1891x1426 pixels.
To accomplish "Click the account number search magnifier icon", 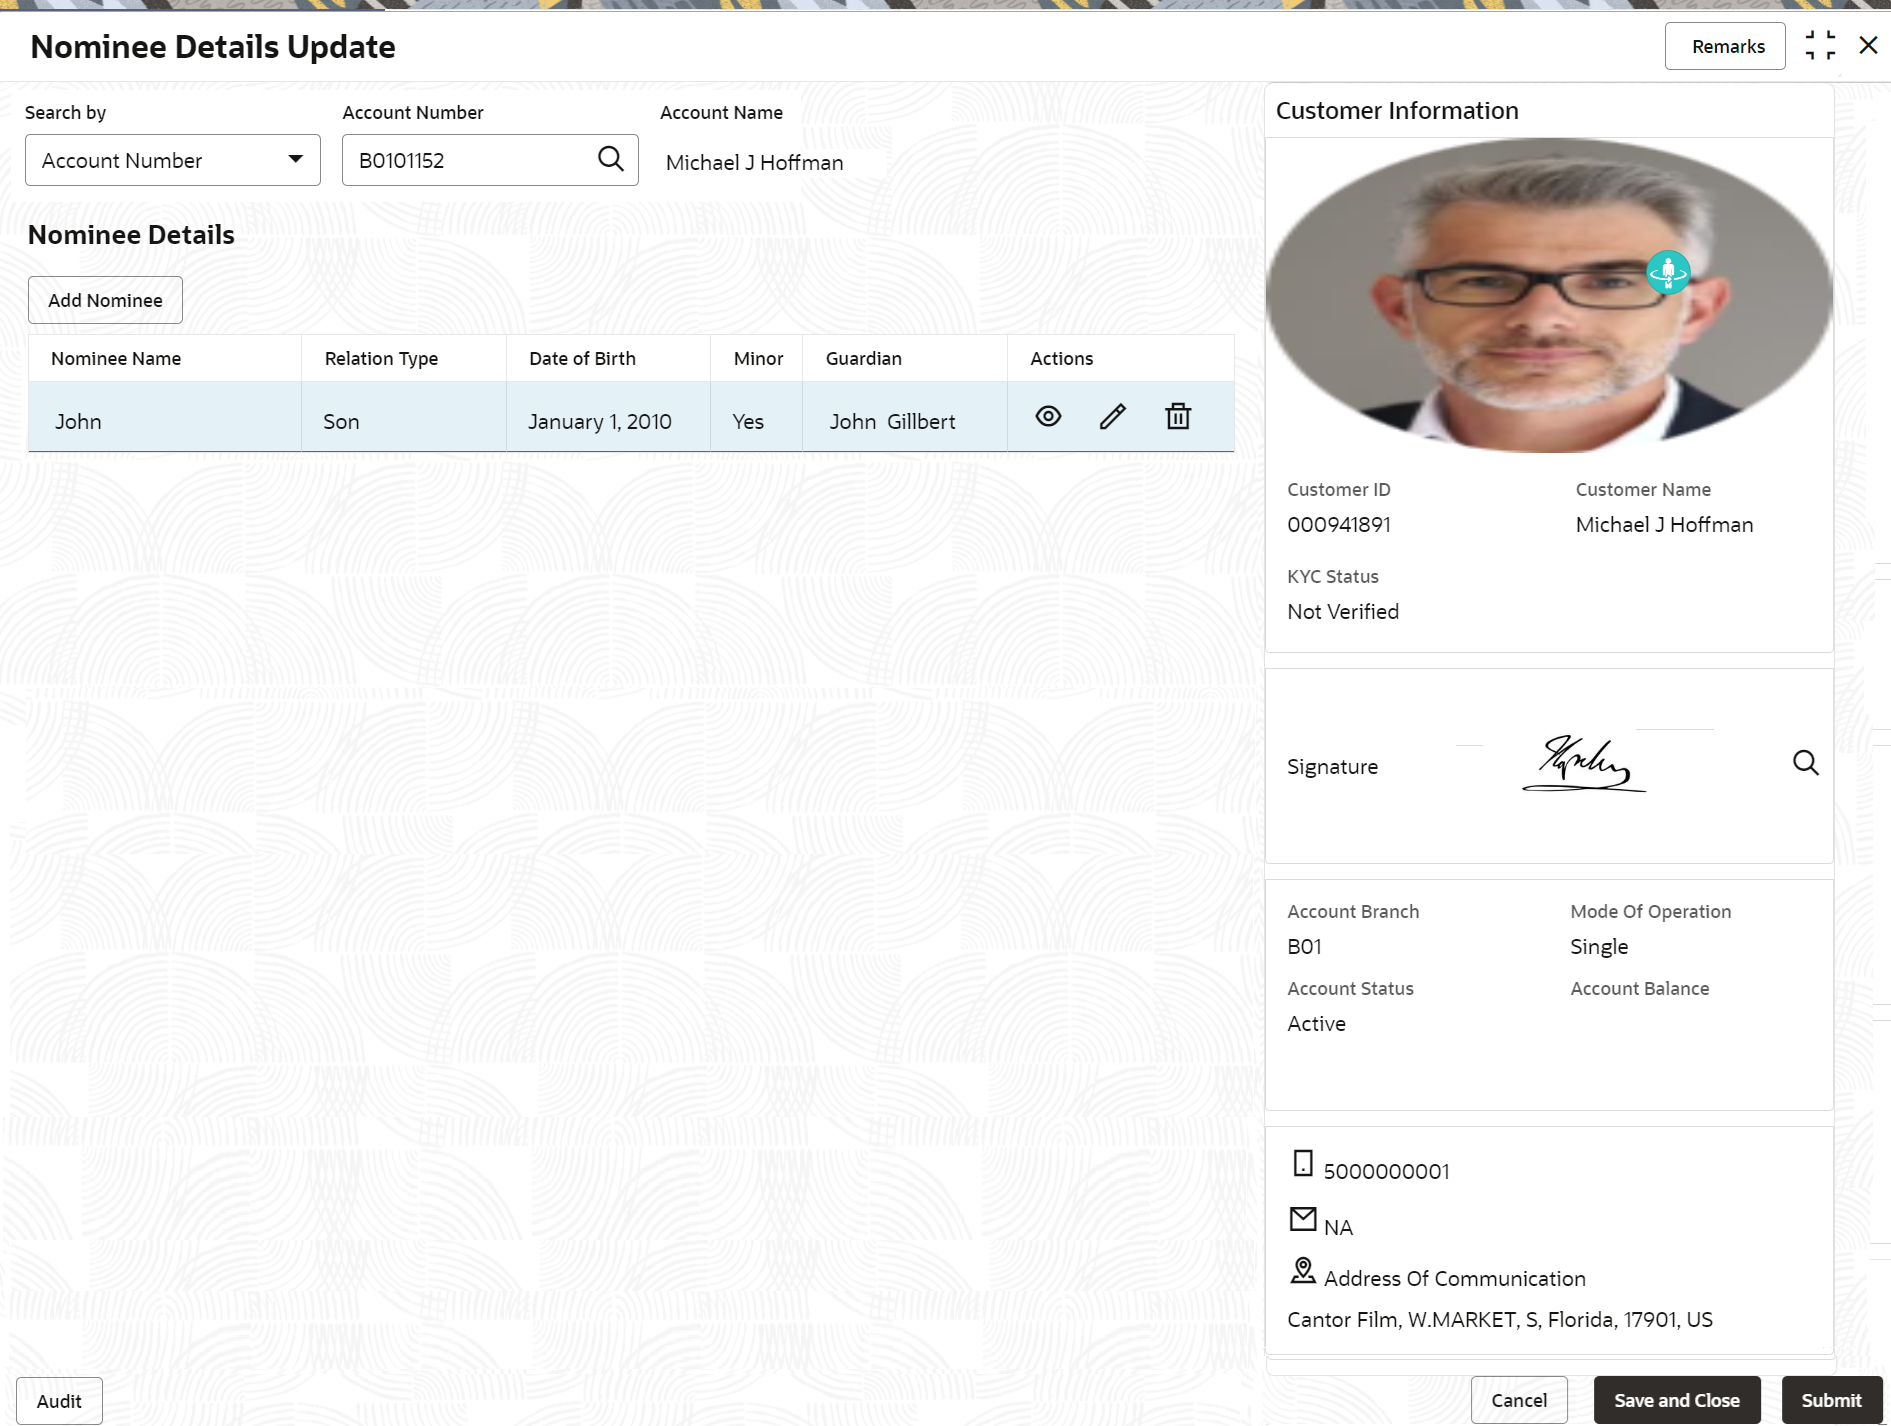I will [x=610, y=159].
